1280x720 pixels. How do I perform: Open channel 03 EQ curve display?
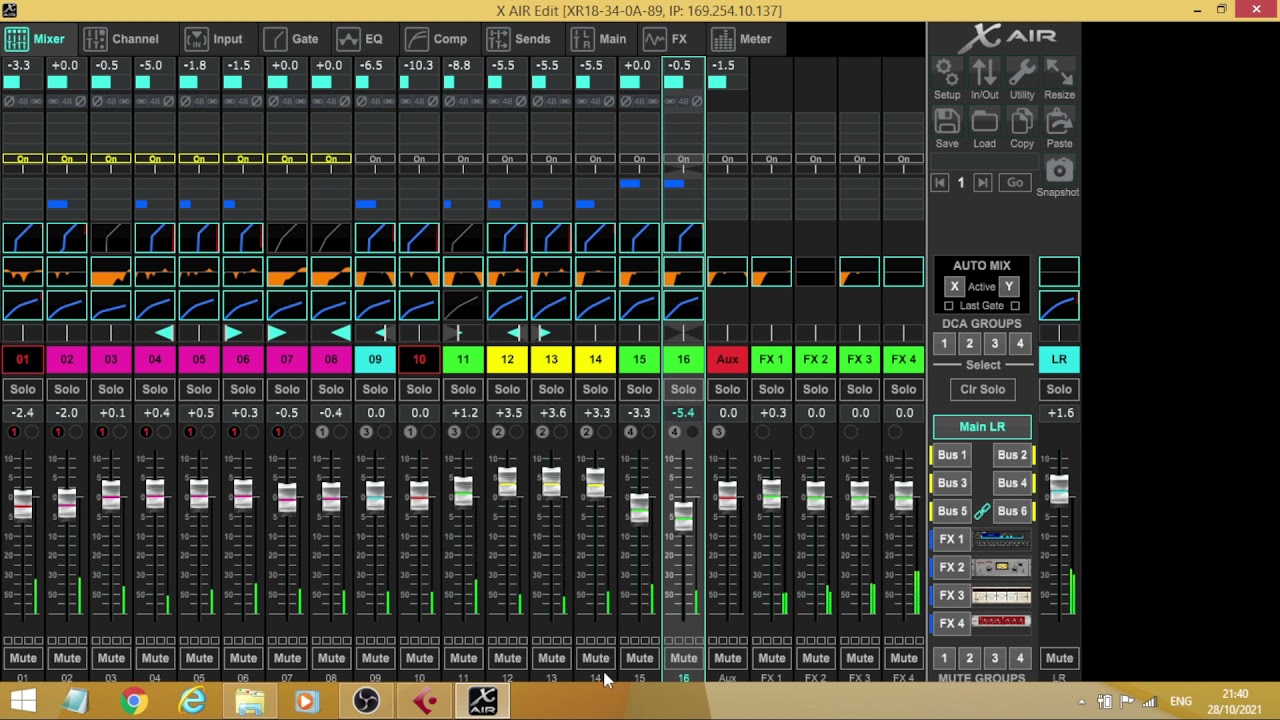tap(110, 272)
